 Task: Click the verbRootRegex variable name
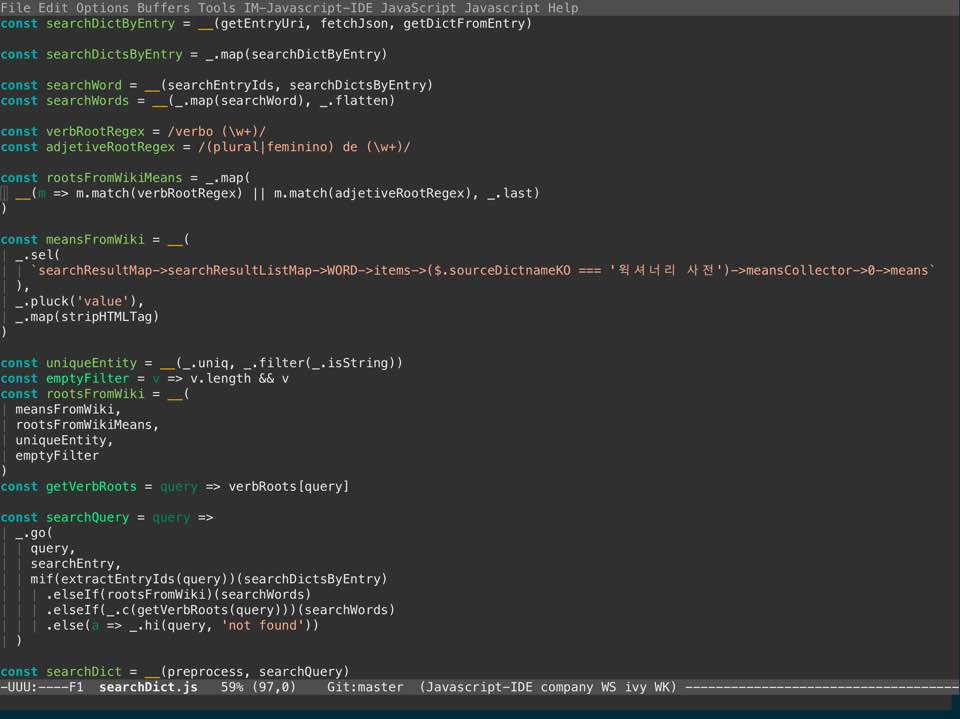95,132
